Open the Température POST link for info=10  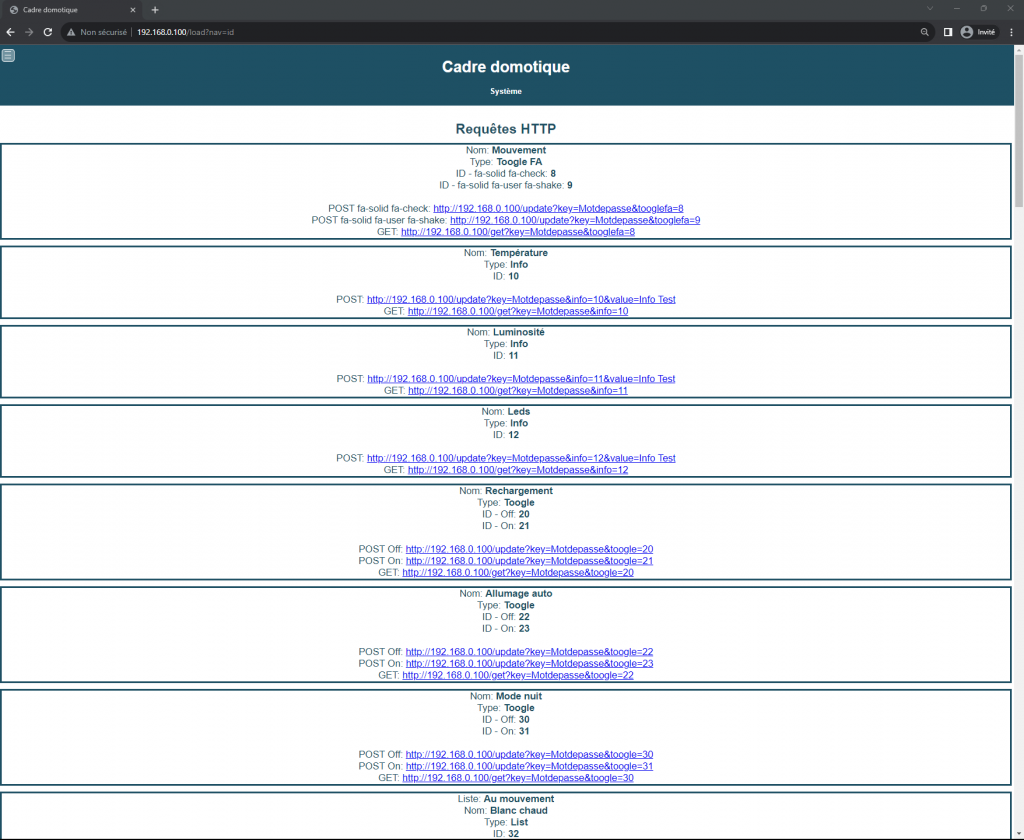[x=520, y=299]
